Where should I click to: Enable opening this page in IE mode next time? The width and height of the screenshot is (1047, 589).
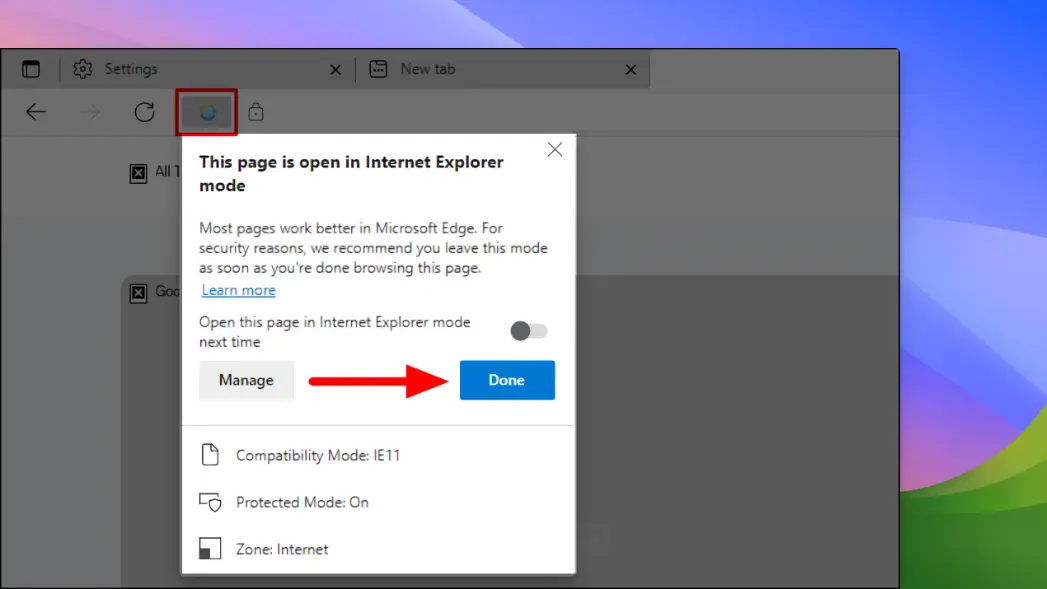tap(528, 330)
